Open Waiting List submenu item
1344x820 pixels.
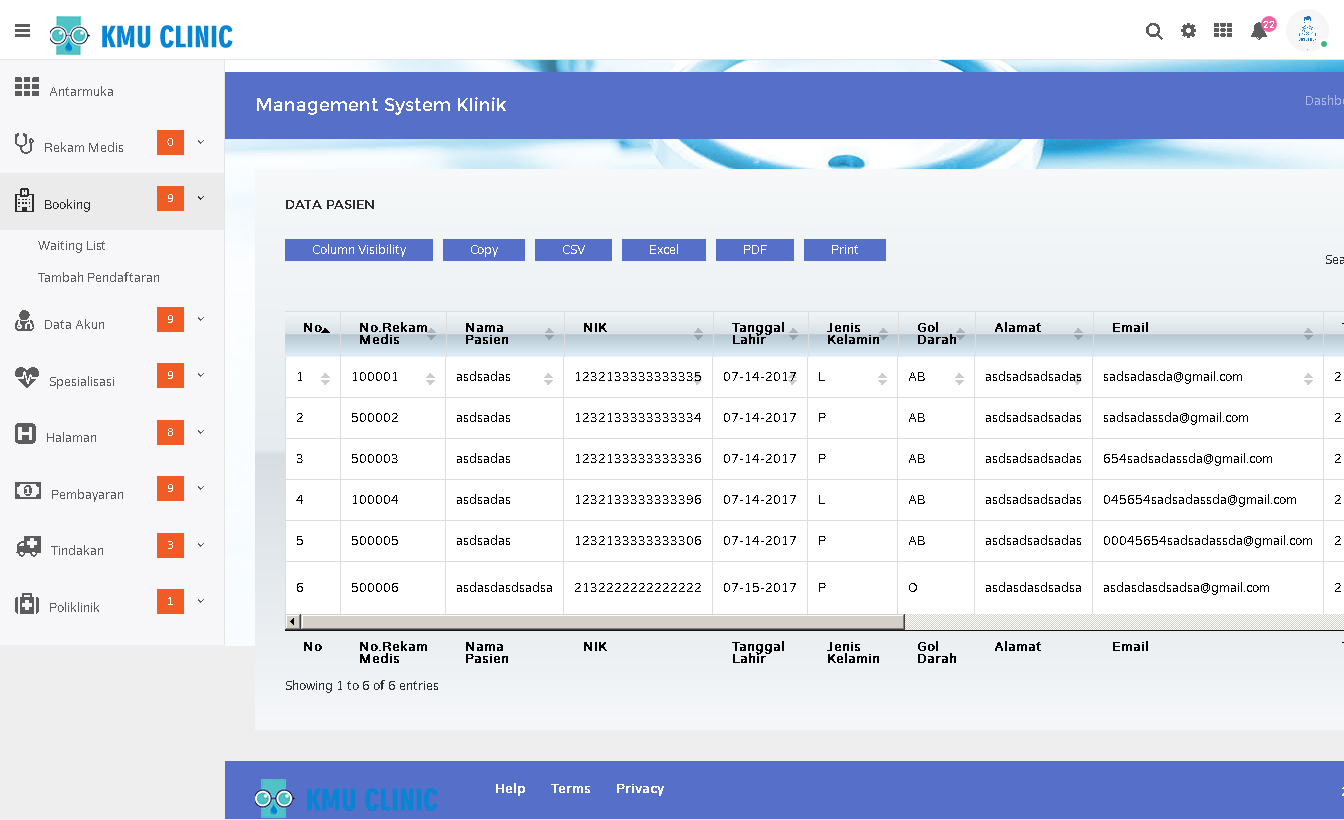click(x=72, y=246)
